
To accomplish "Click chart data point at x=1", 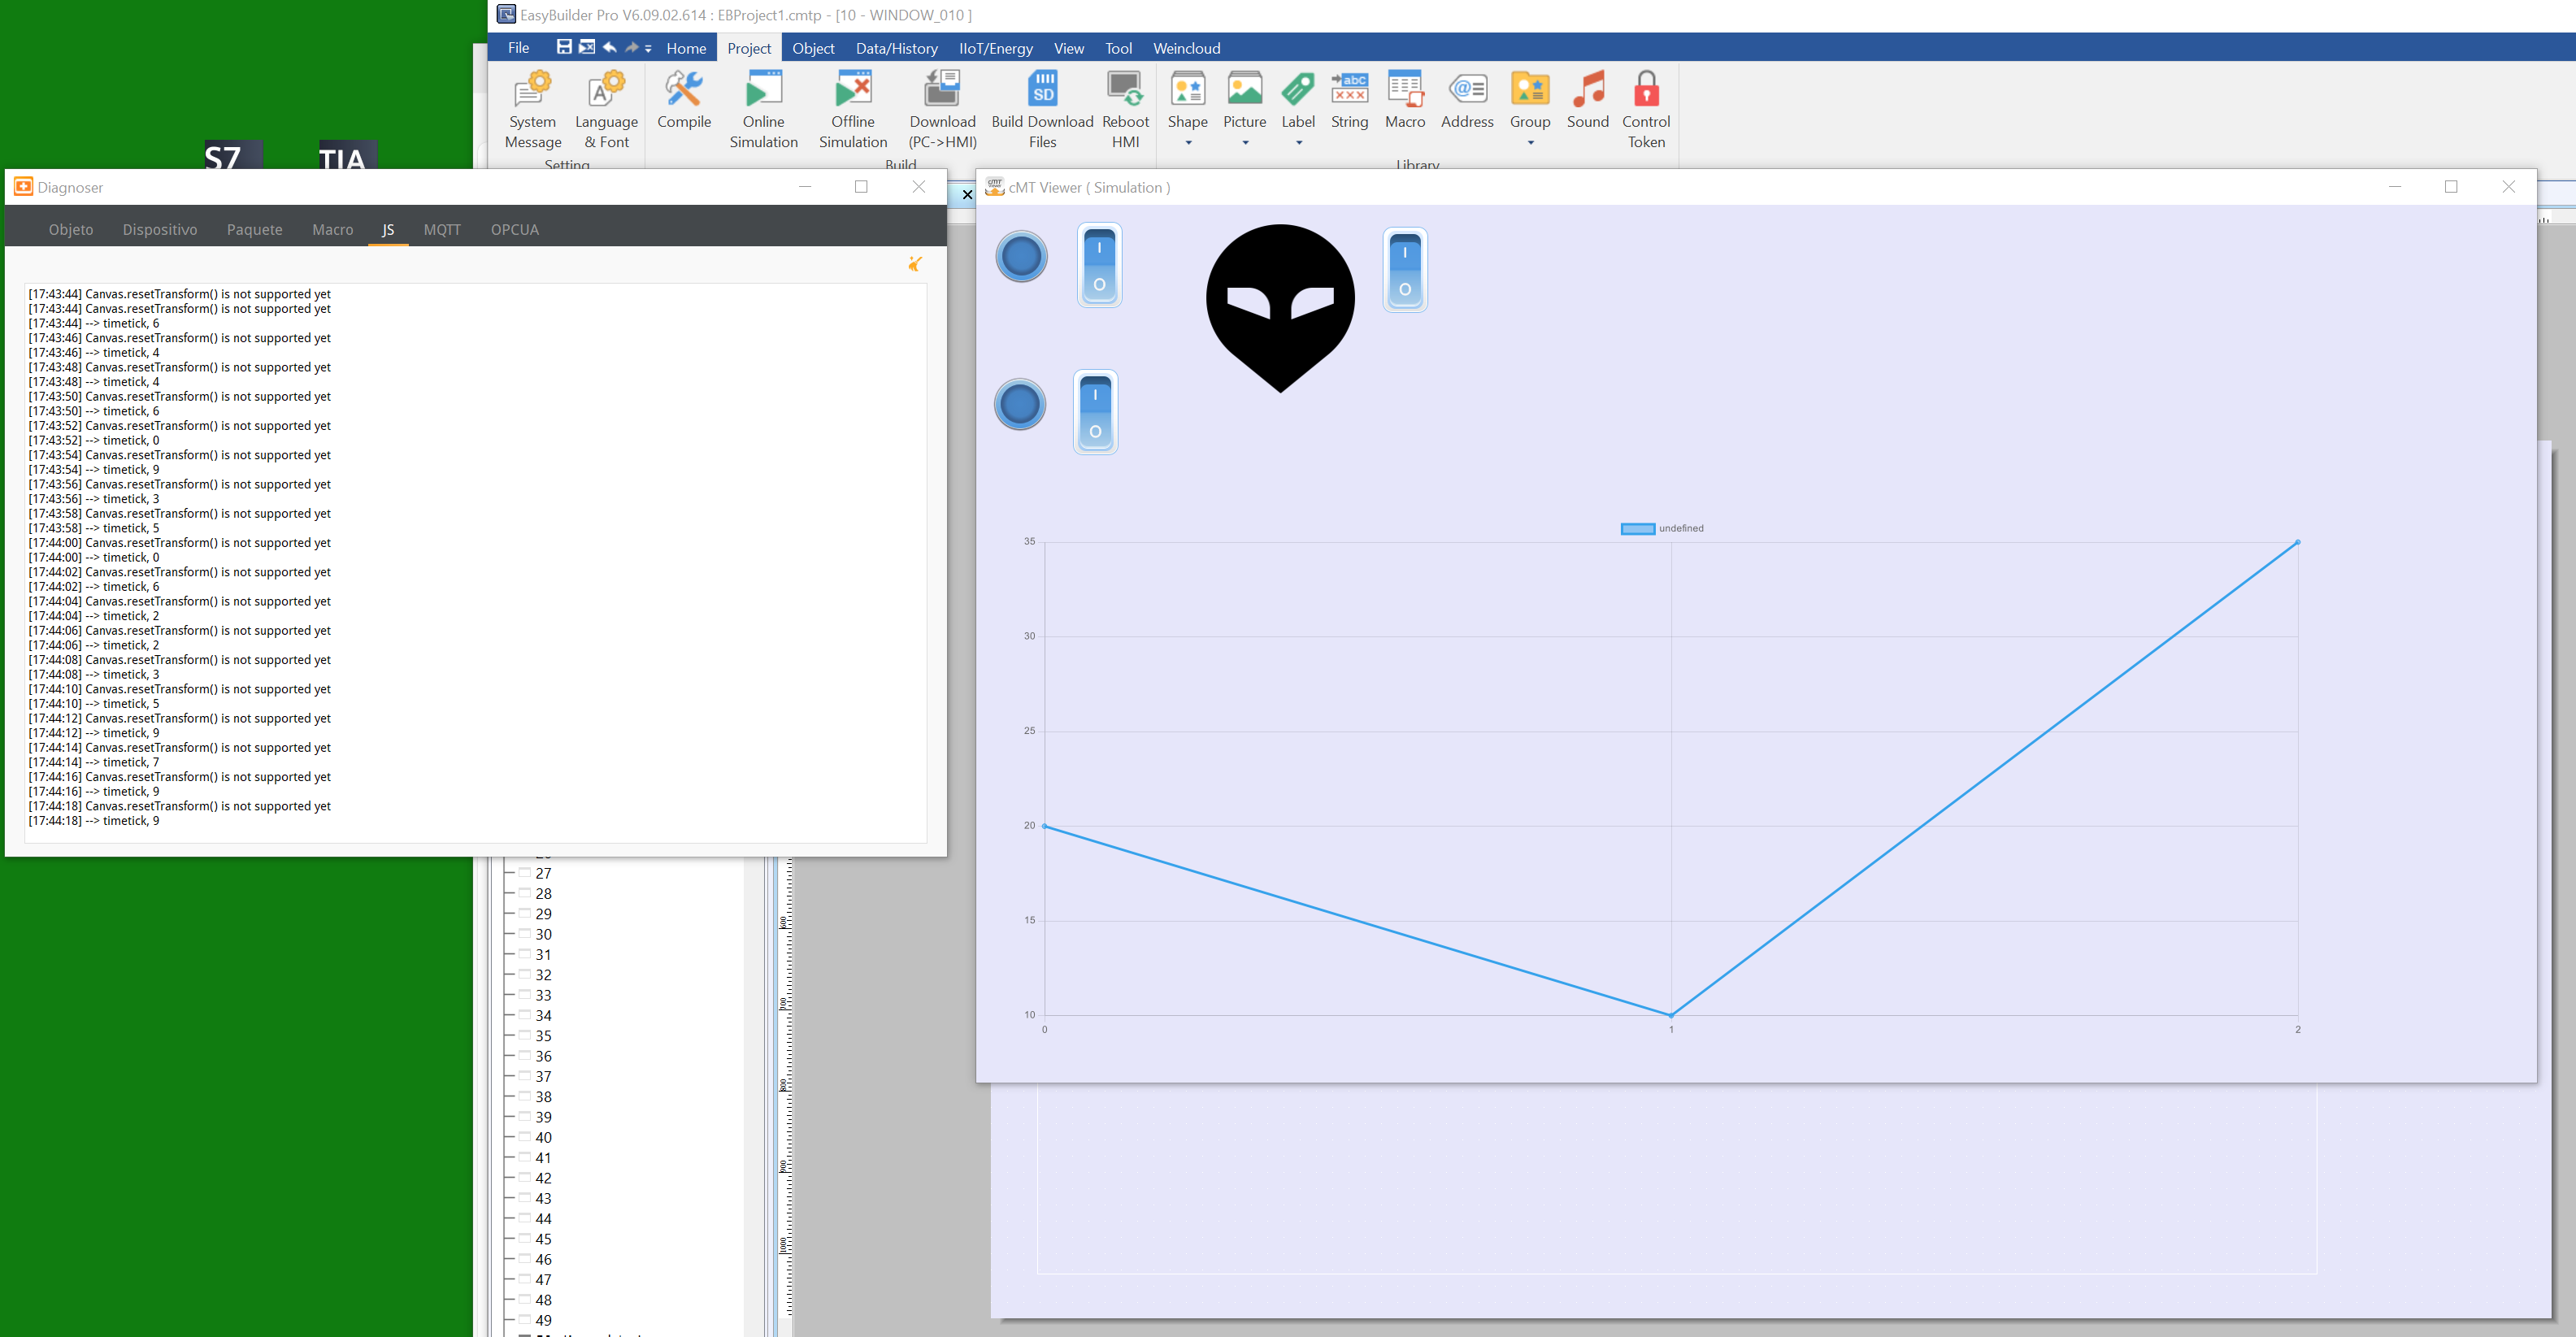I will coord(1671,1015).
